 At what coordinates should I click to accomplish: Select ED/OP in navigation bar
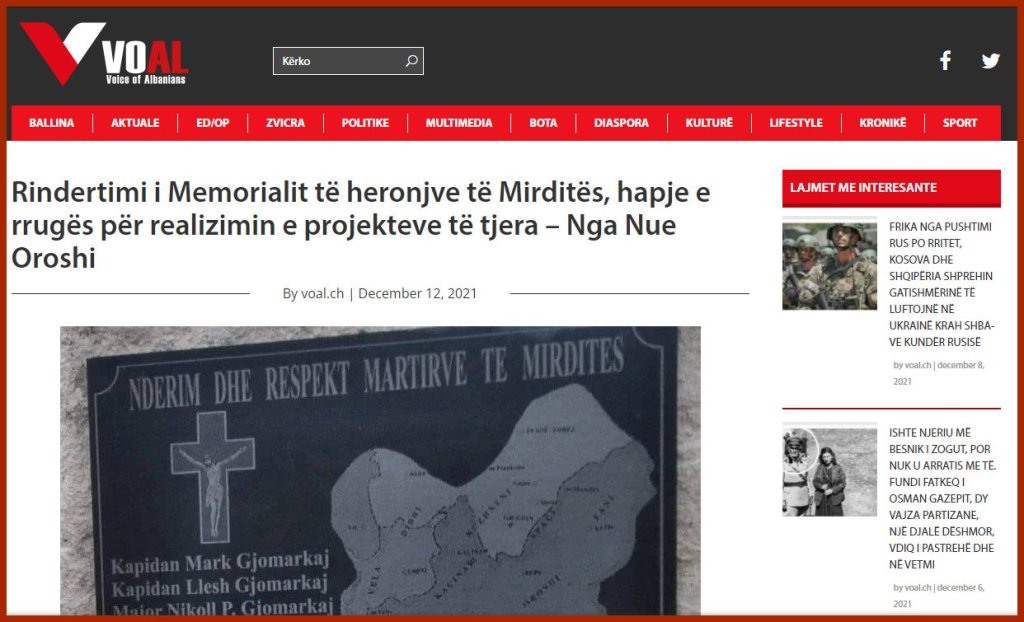(213, 123)
